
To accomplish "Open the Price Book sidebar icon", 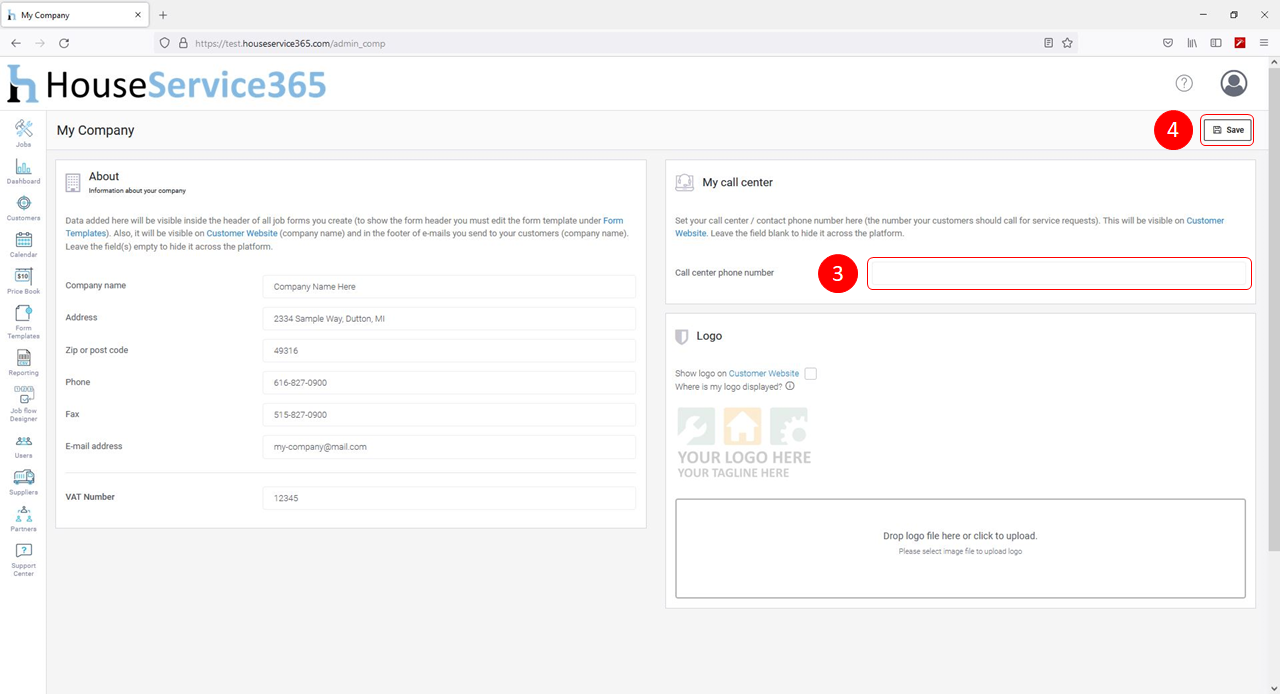I will (x=23, y=281).
